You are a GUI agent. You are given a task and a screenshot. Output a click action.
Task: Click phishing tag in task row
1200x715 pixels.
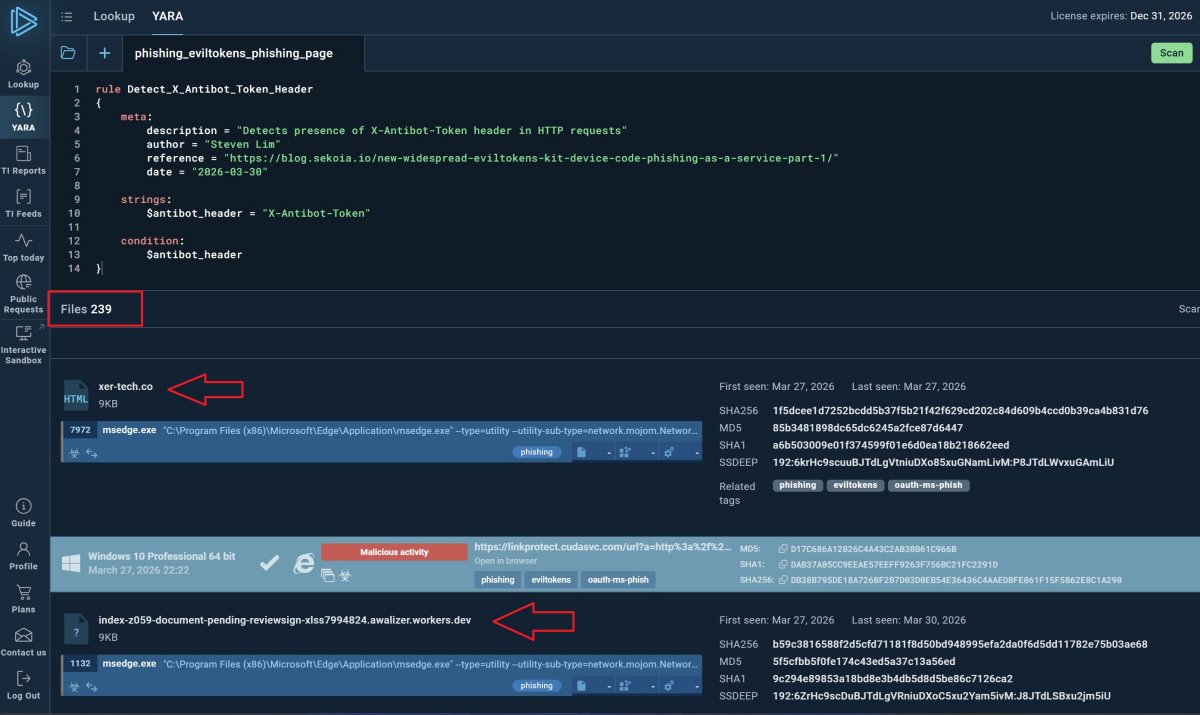coord(498,579)
